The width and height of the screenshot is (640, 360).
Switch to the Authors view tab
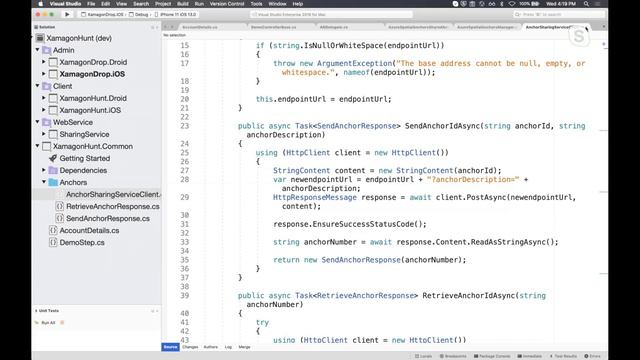click(x=211, y=347)
